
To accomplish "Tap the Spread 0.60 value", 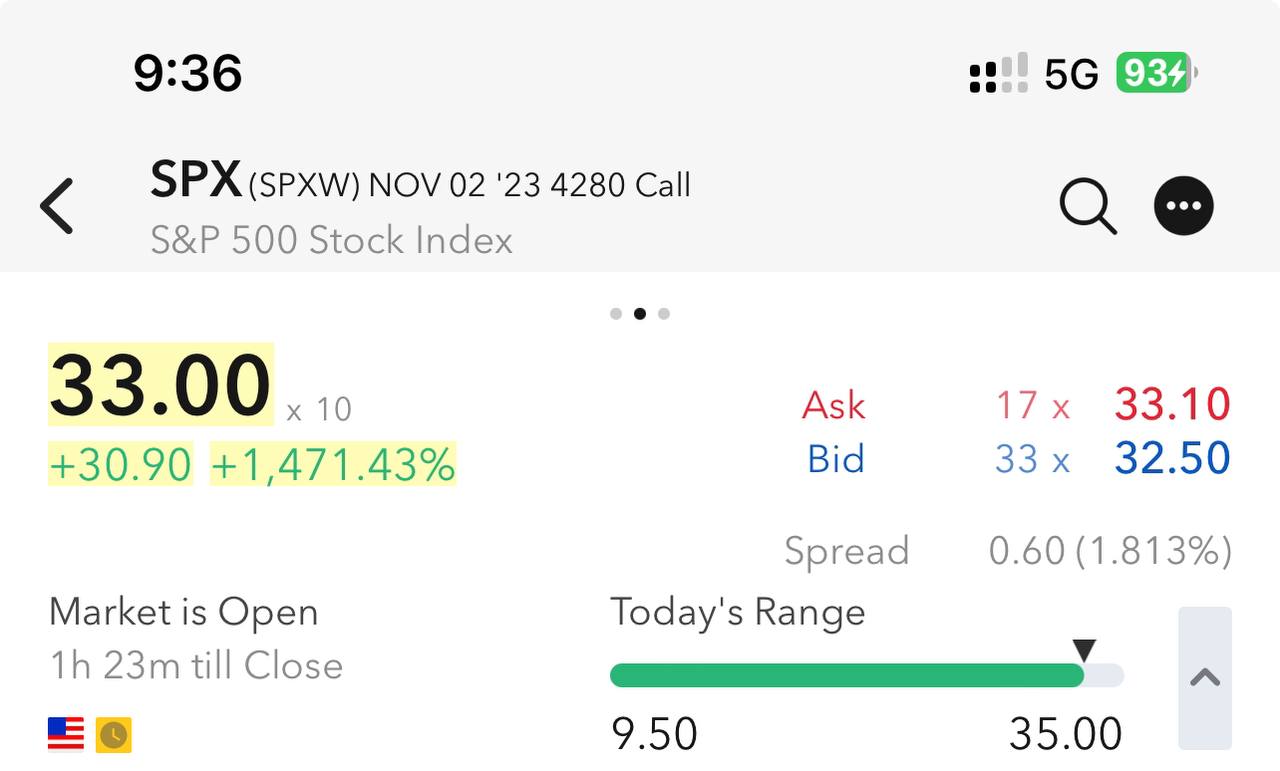I will click(x=1110, y=551).
